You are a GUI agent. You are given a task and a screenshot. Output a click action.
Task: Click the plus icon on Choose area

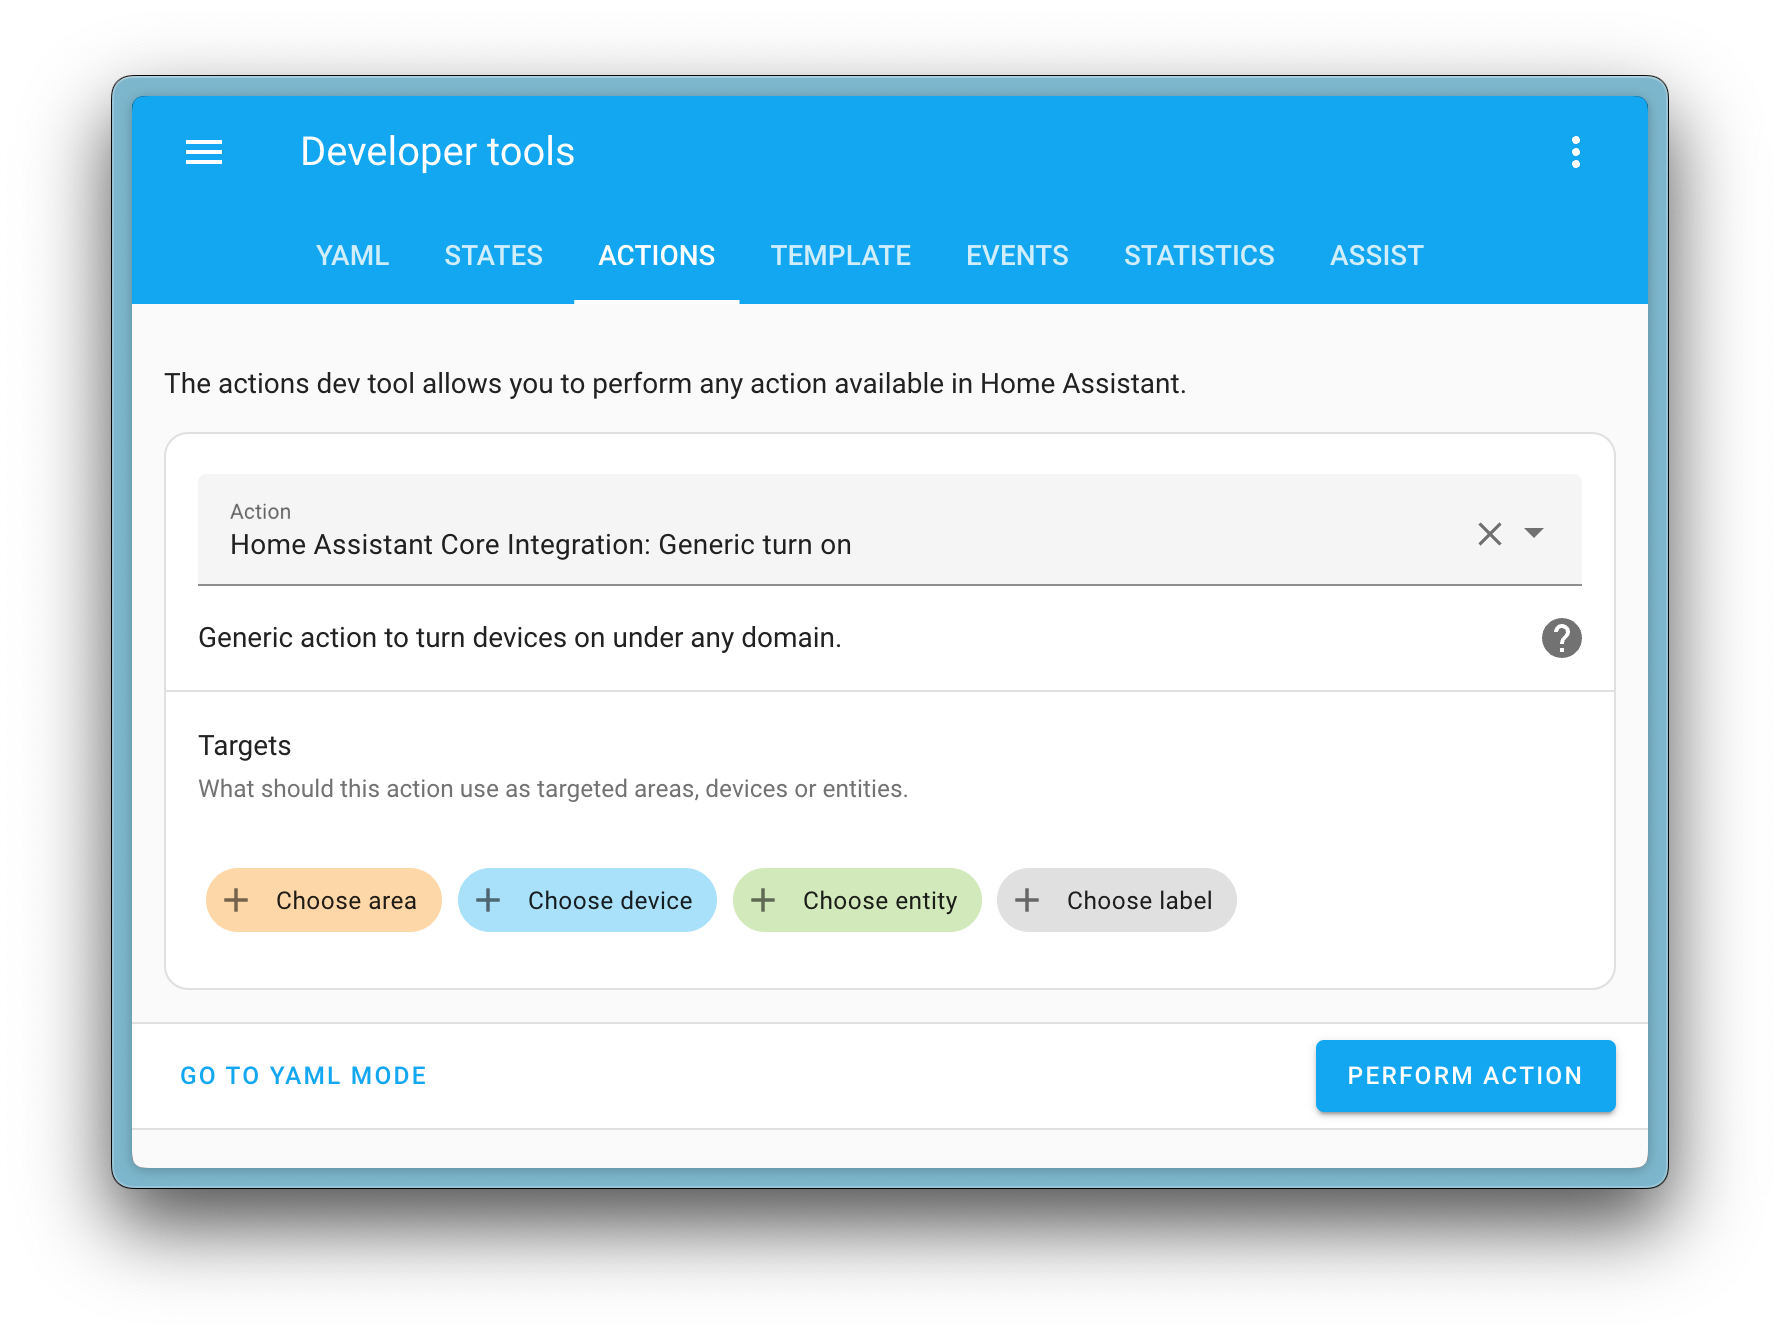click(236, 900)
